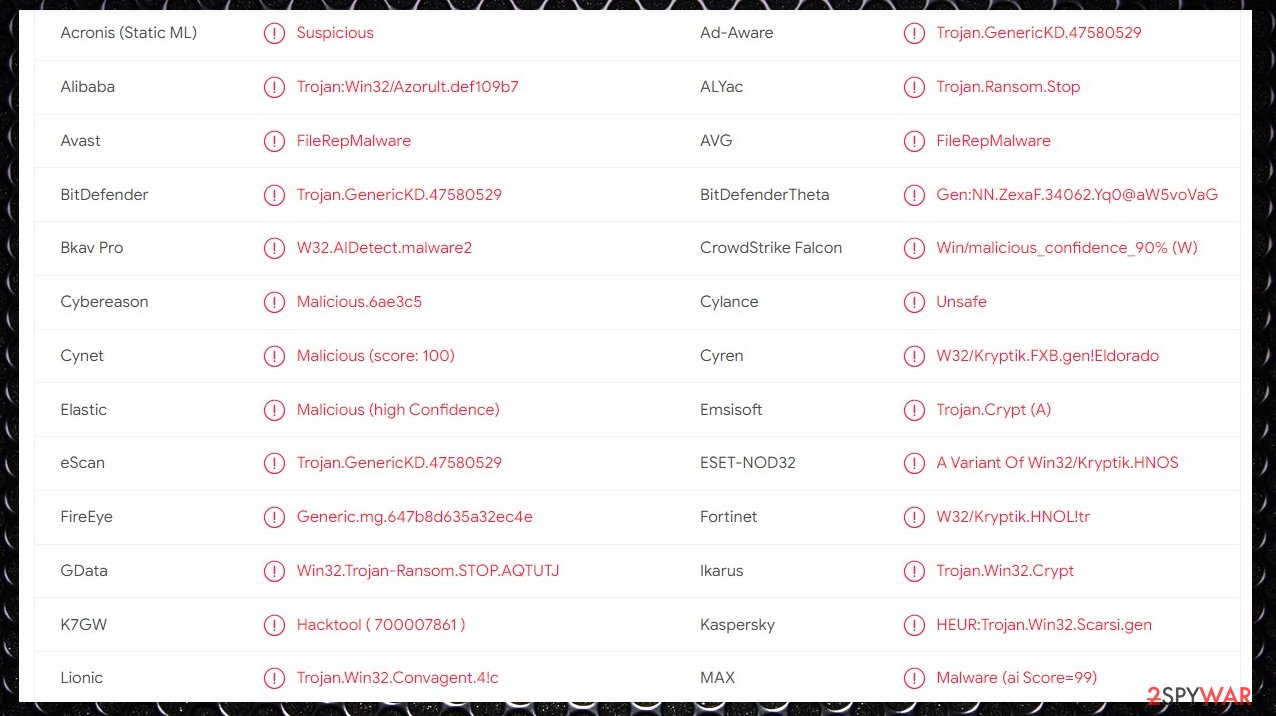Click the exclamation icon next to Malicious.6ae3c5
Viewport: 1276px width, 716px height.
[274, 302]
